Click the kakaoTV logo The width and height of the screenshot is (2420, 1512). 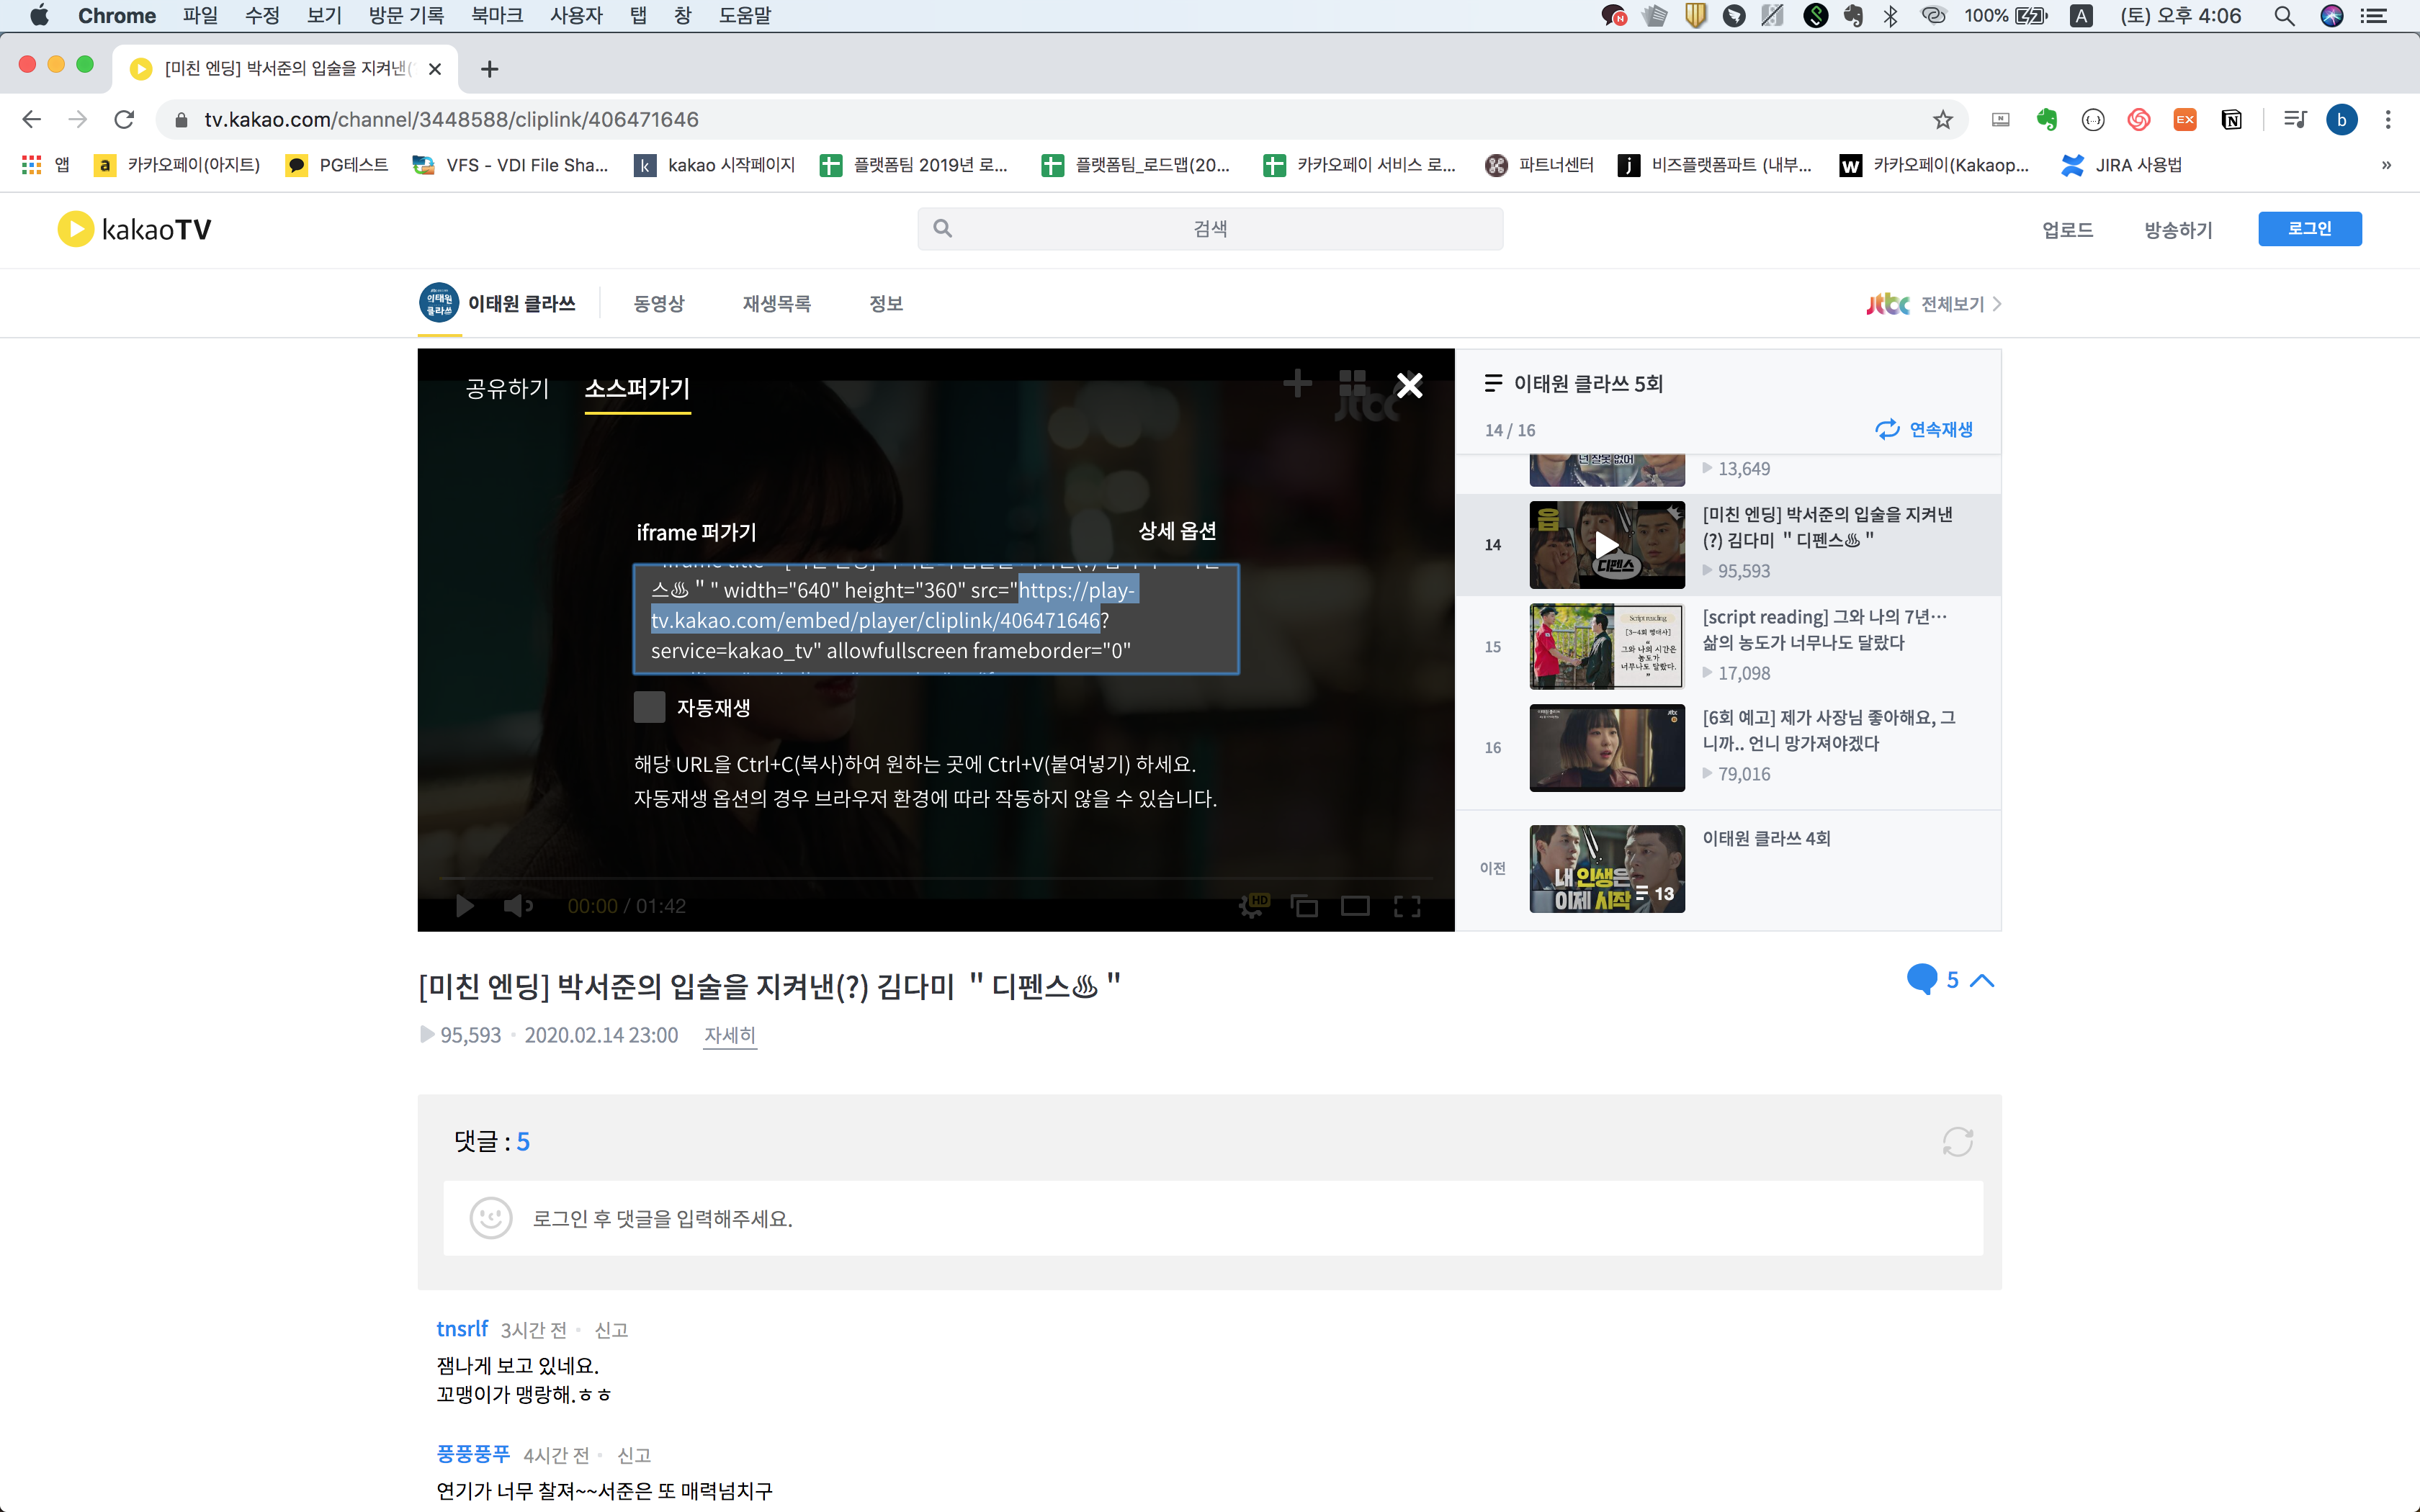[x=135, y=229]
